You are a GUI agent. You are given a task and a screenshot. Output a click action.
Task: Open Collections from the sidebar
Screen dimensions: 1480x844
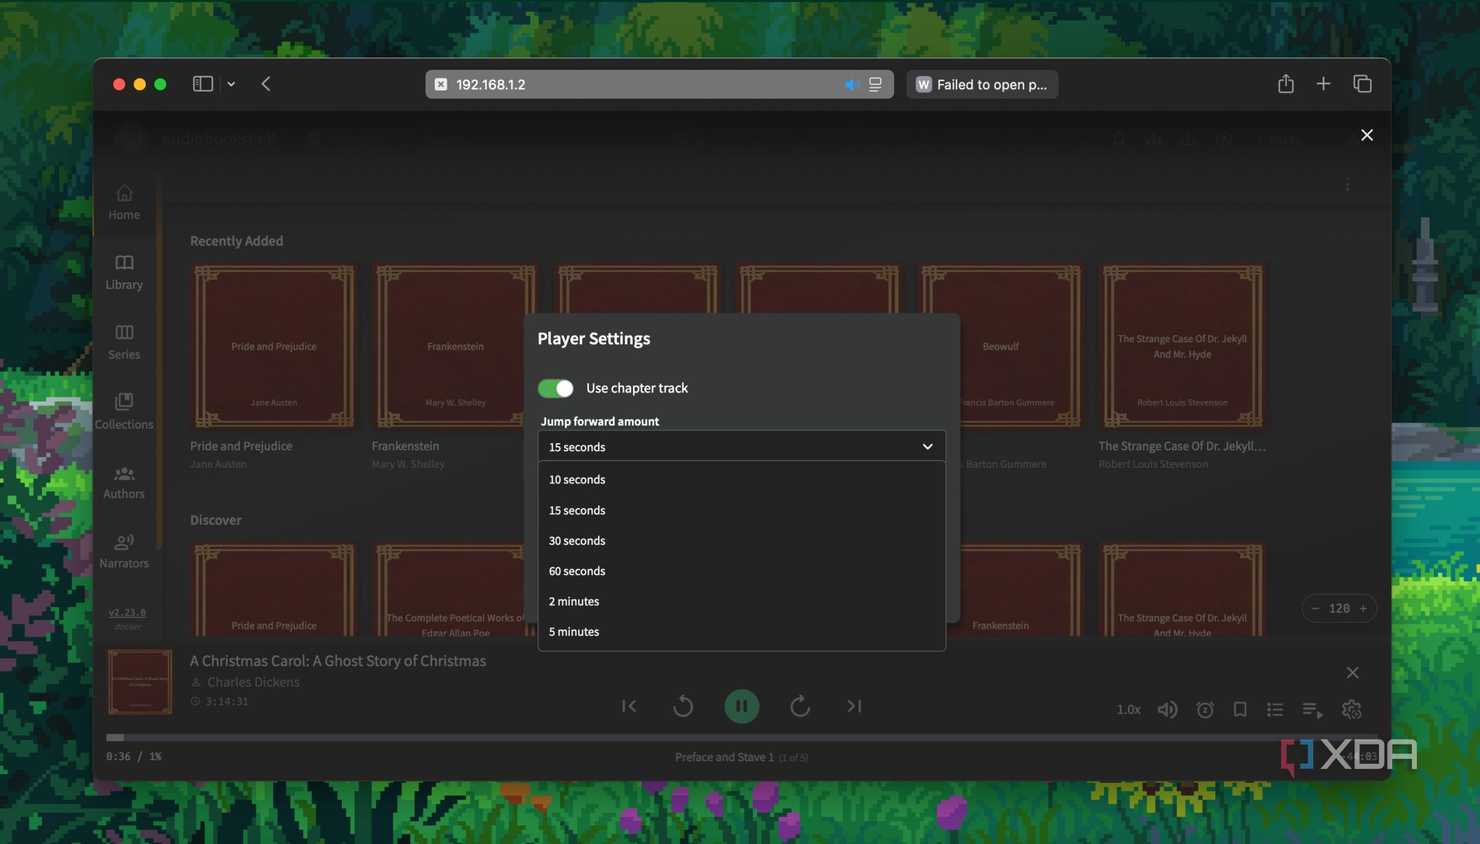pos(124,411)
